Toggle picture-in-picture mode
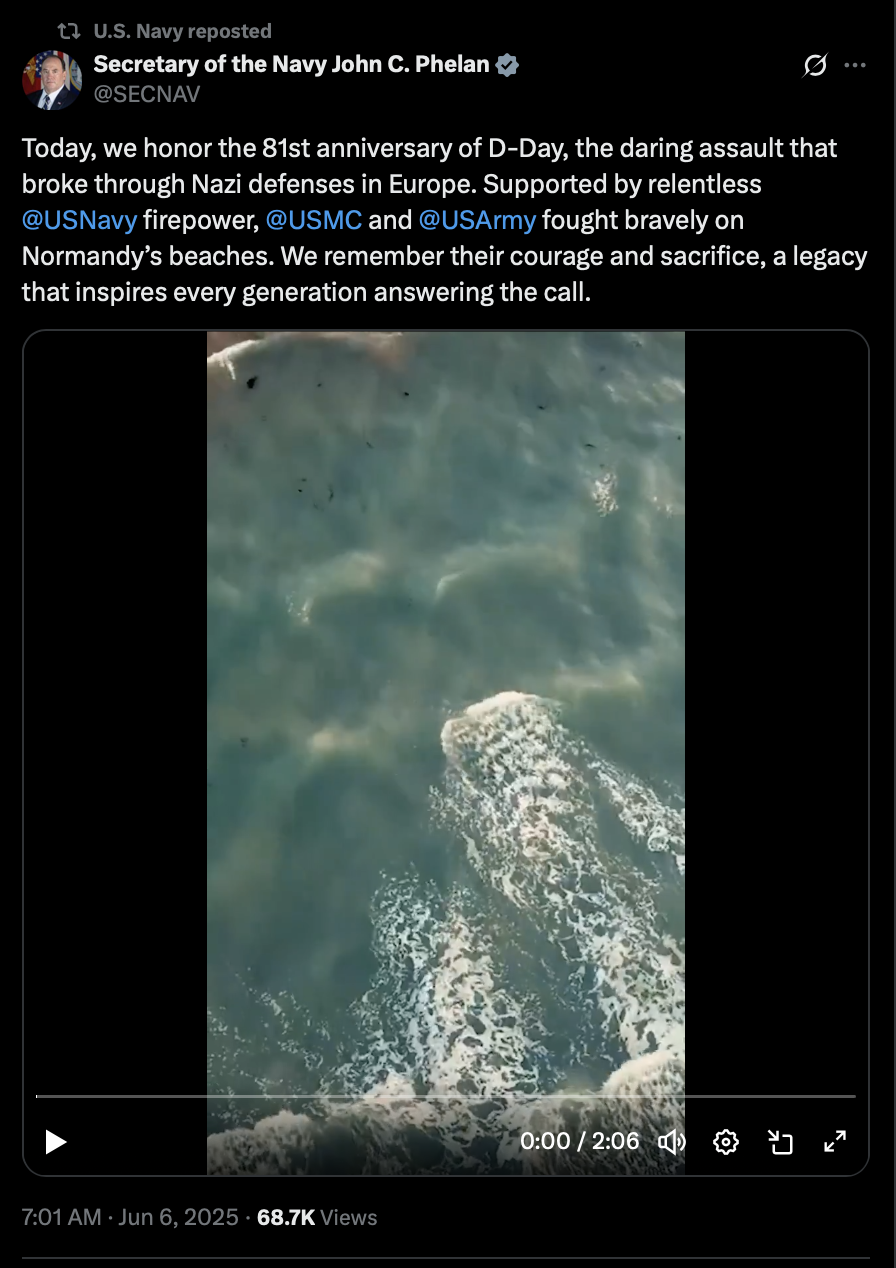This screenshot has width=896, height=1268. click(x=780, y=1141)
